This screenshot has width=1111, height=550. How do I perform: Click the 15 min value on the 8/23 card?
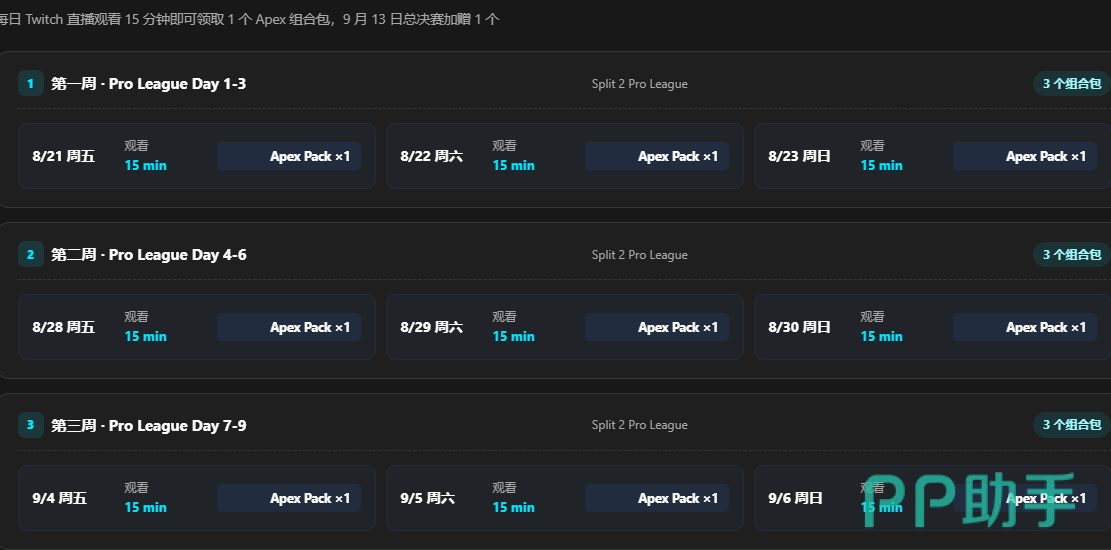pos(881,165)
